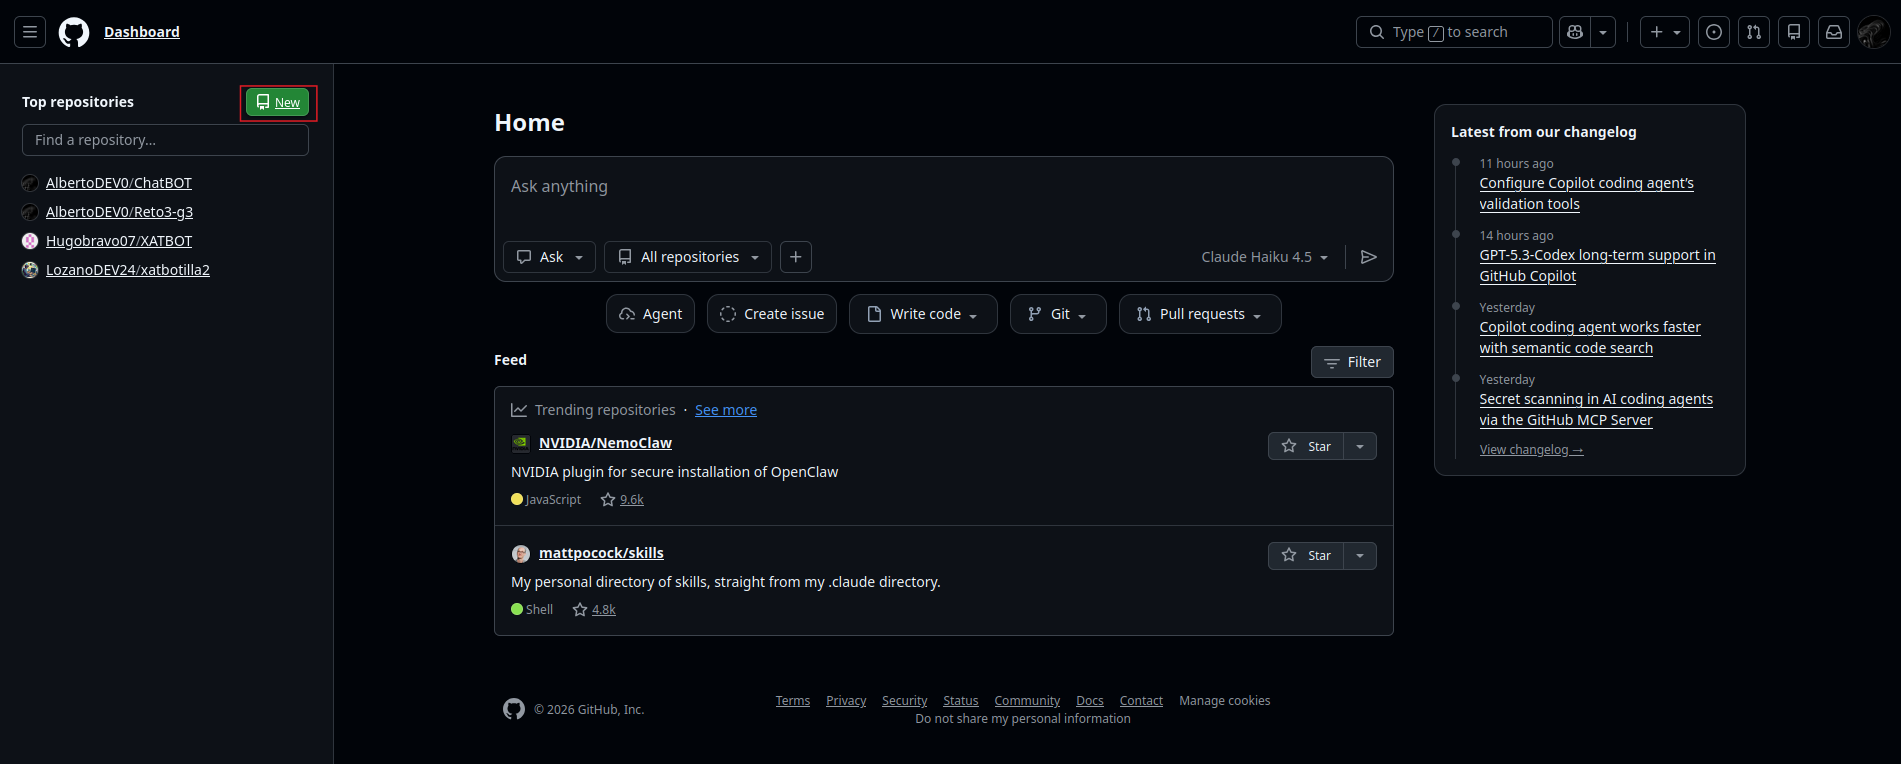The image size is (1901, 764).
Task: Open Pull requests icon in header
Action: (1754, 32)
